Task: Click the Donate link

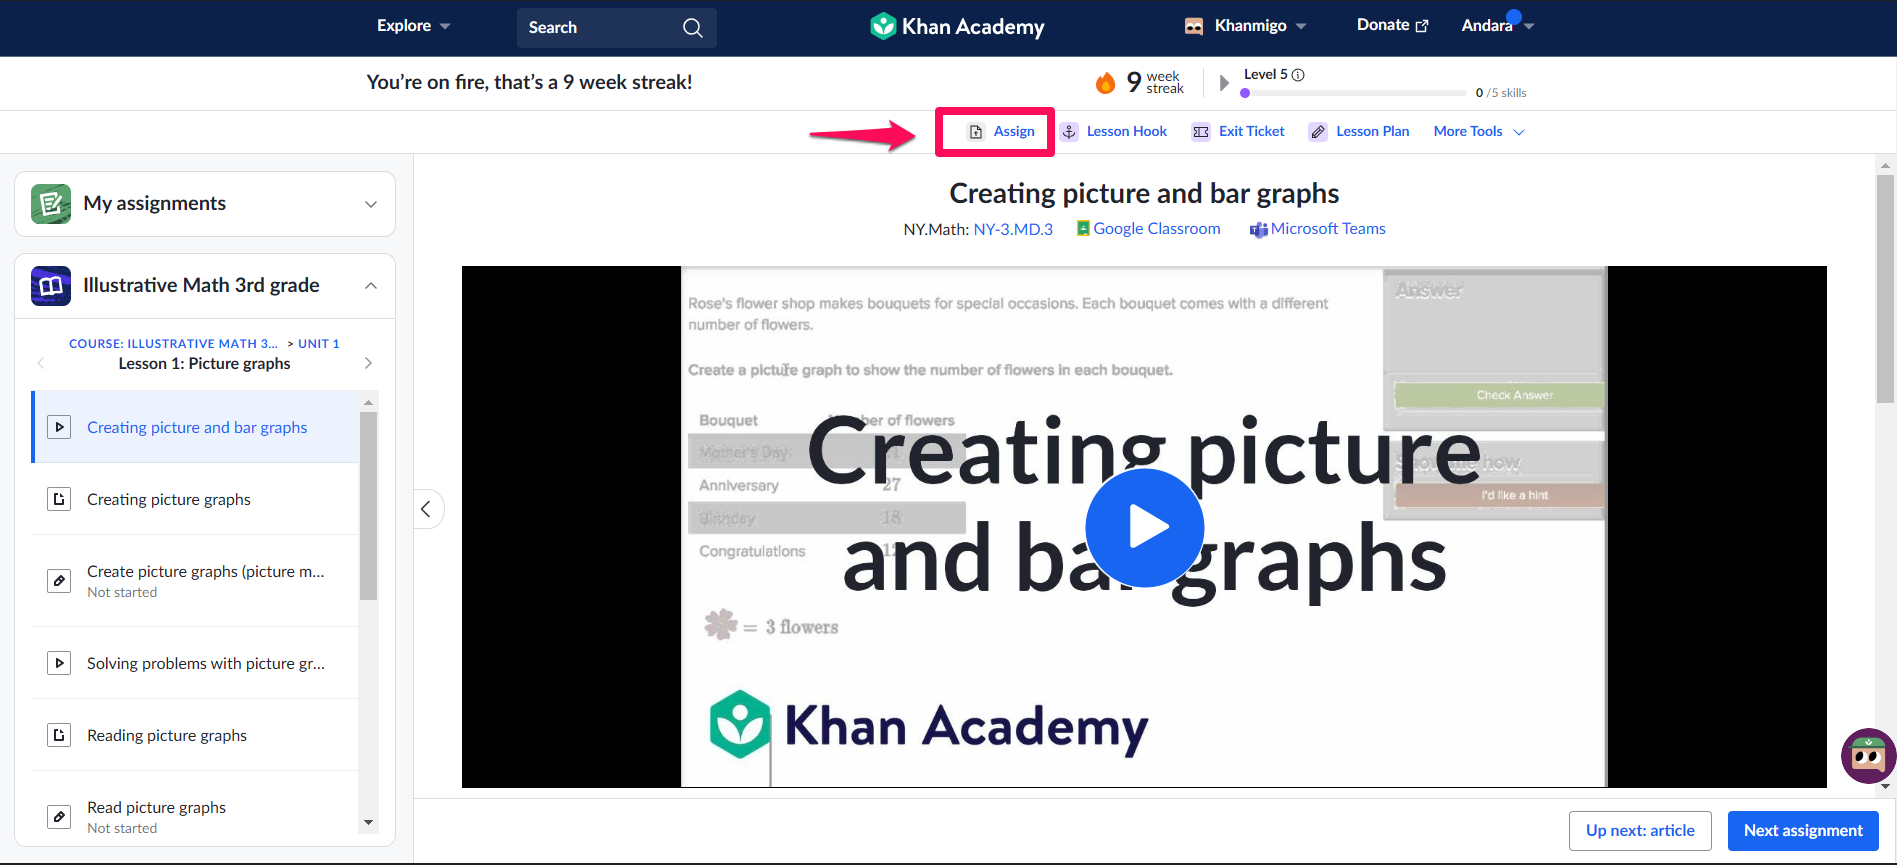Action: click(x=1392, y=25)
